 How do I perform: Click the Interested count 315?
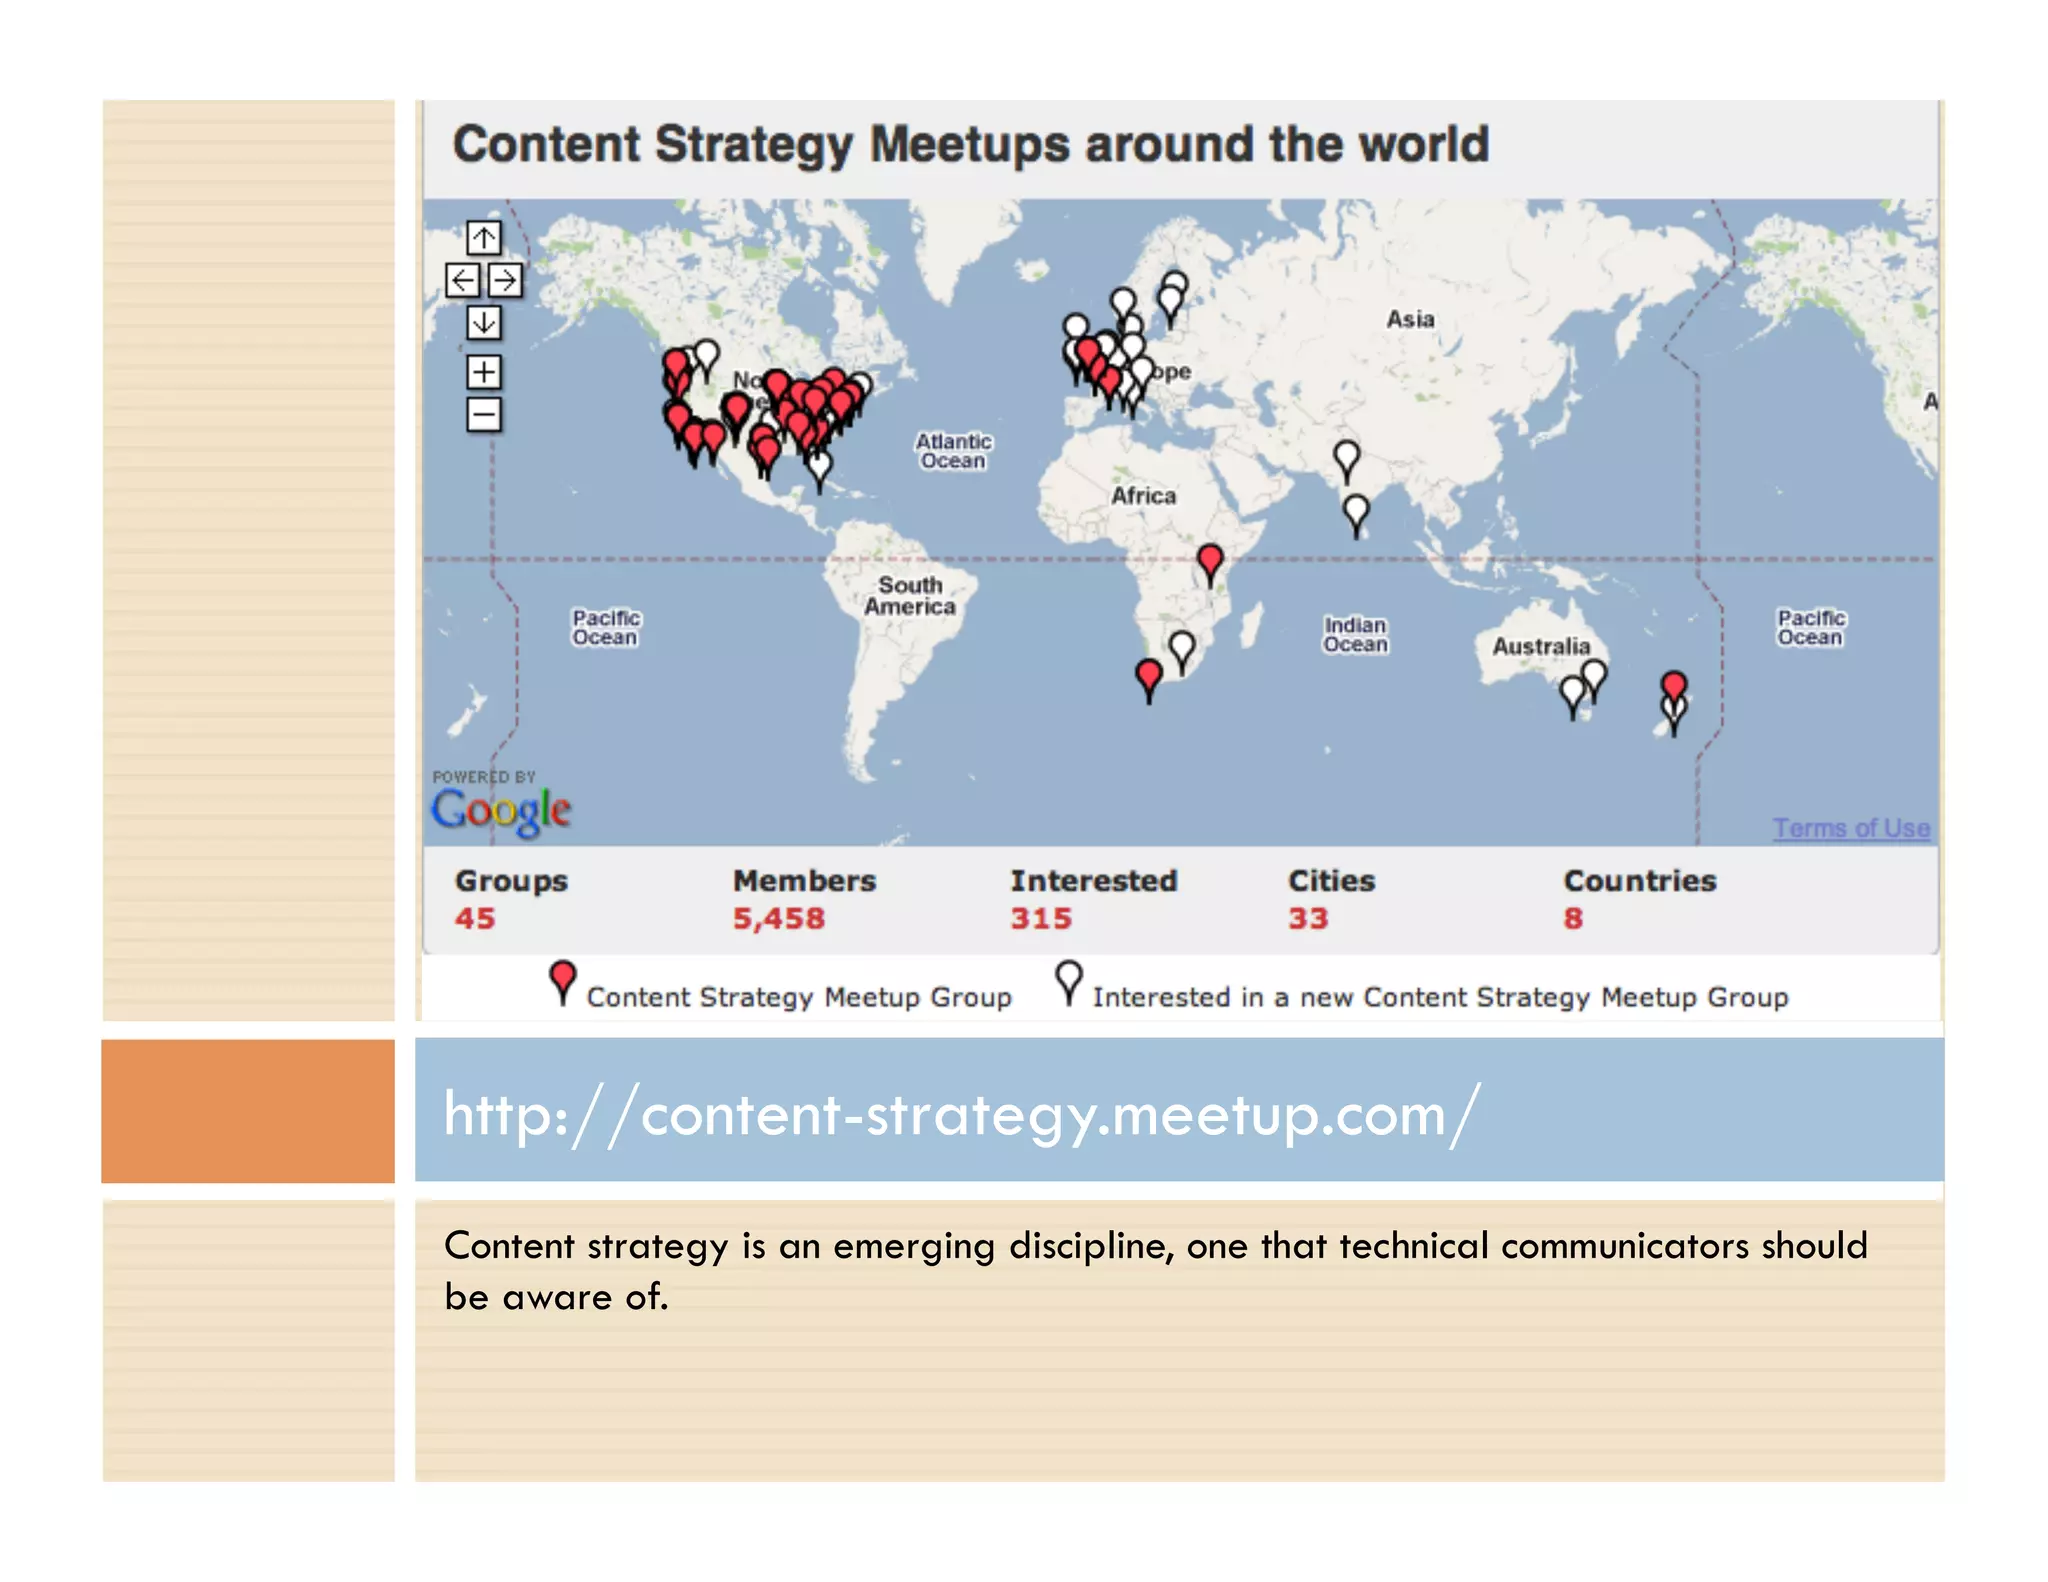pos(1041,918)
